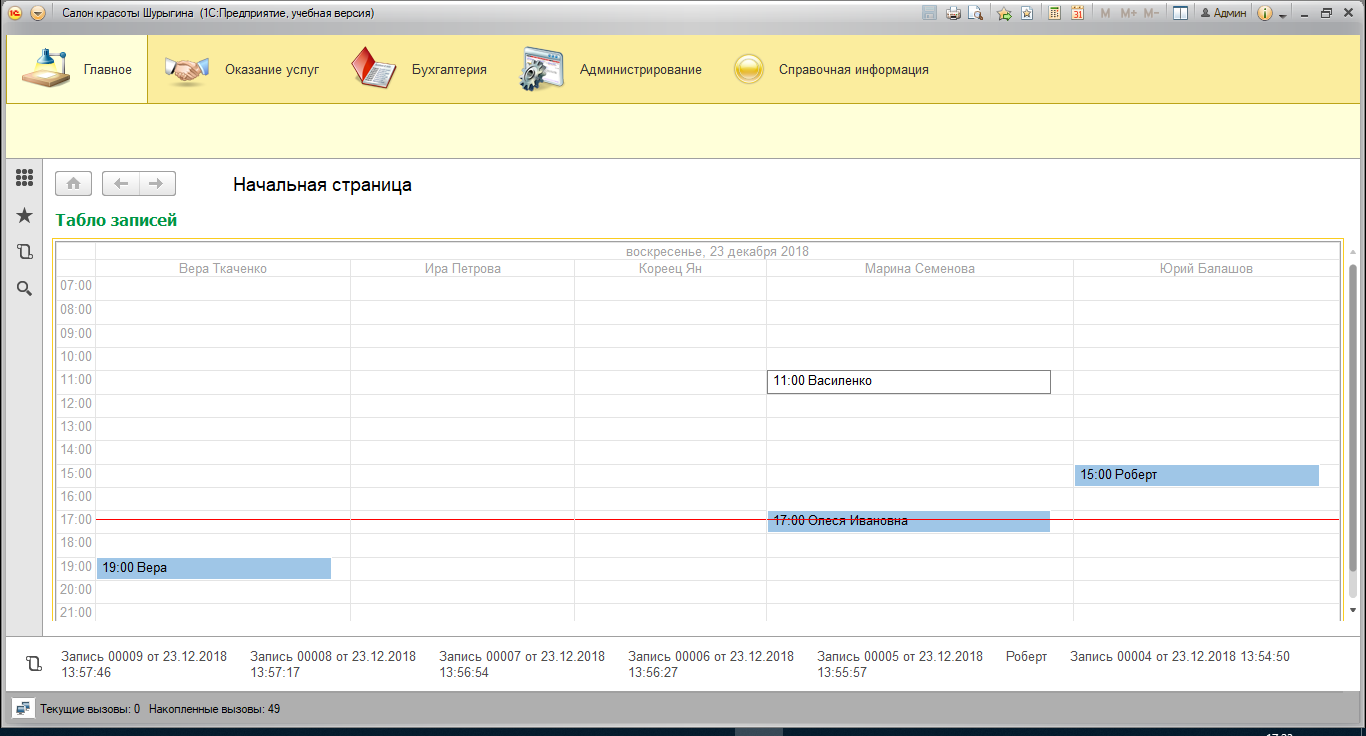Click the calls indicator status bar icon
The height and width of the screenshot is (736, 1366).
coord(23,708)
